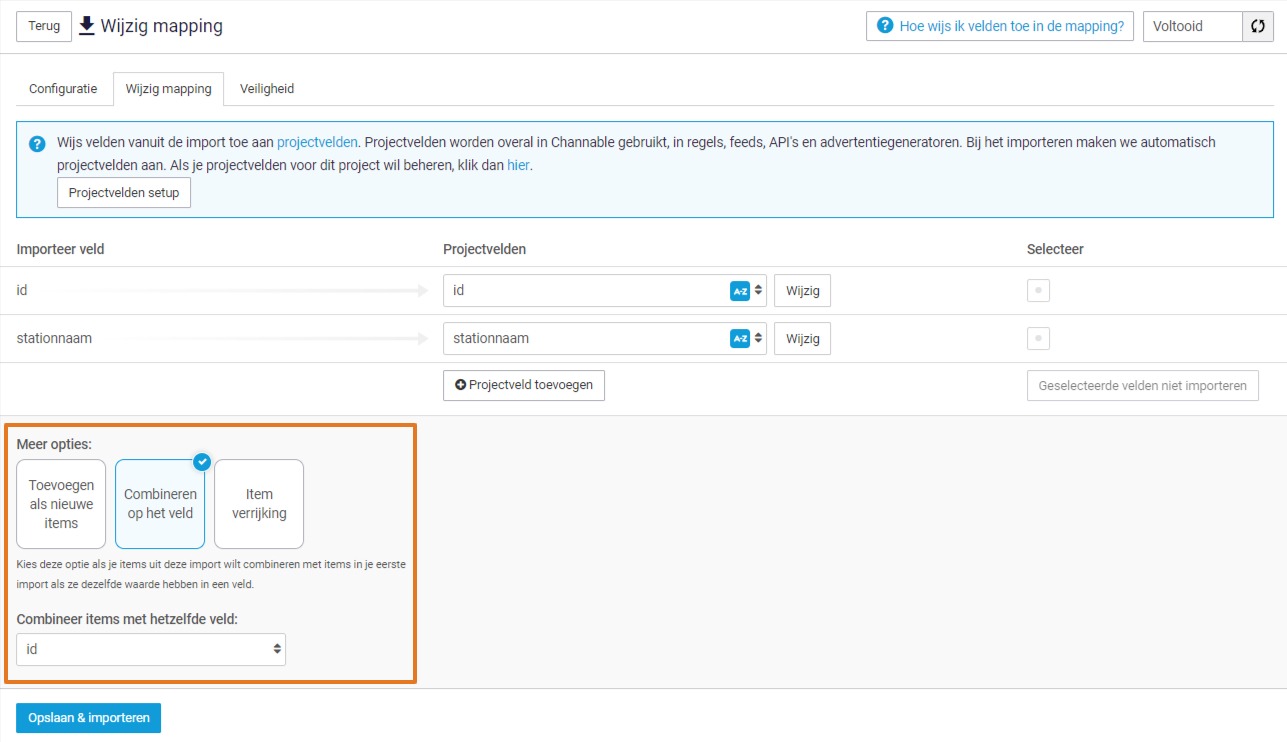1287x742 pixels.
Task: Click 'Opslaan & importeren' button
Action: click(x=89, y=718)
